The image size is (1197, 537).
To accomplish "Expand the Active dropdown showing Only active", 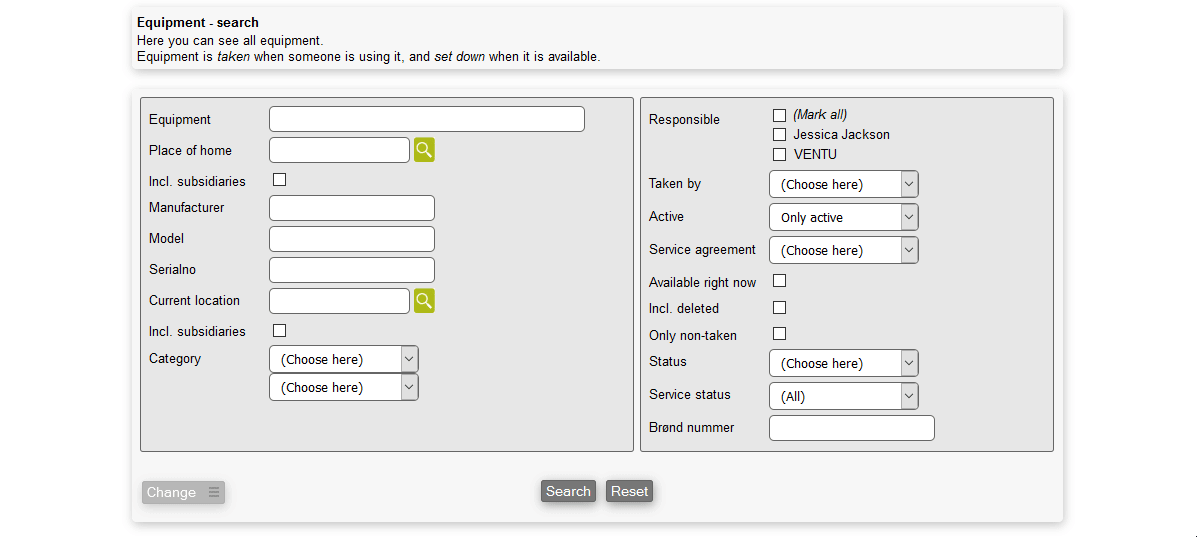I will tap(843, 217).
